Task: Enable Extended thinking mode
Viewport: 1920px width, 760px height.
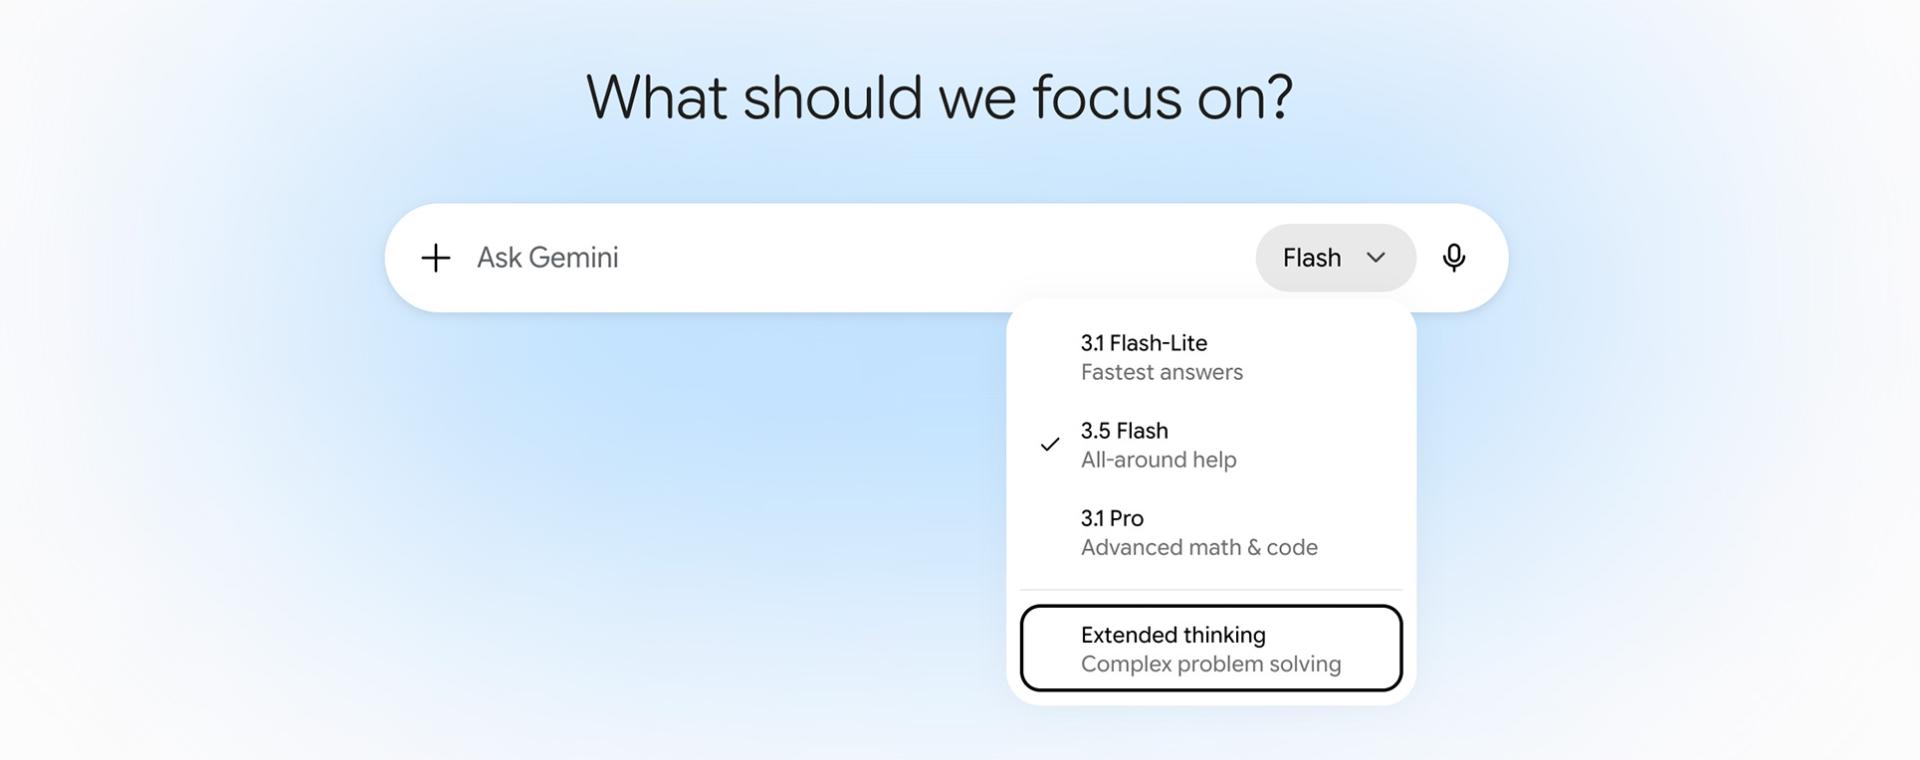Action: 1211,648
